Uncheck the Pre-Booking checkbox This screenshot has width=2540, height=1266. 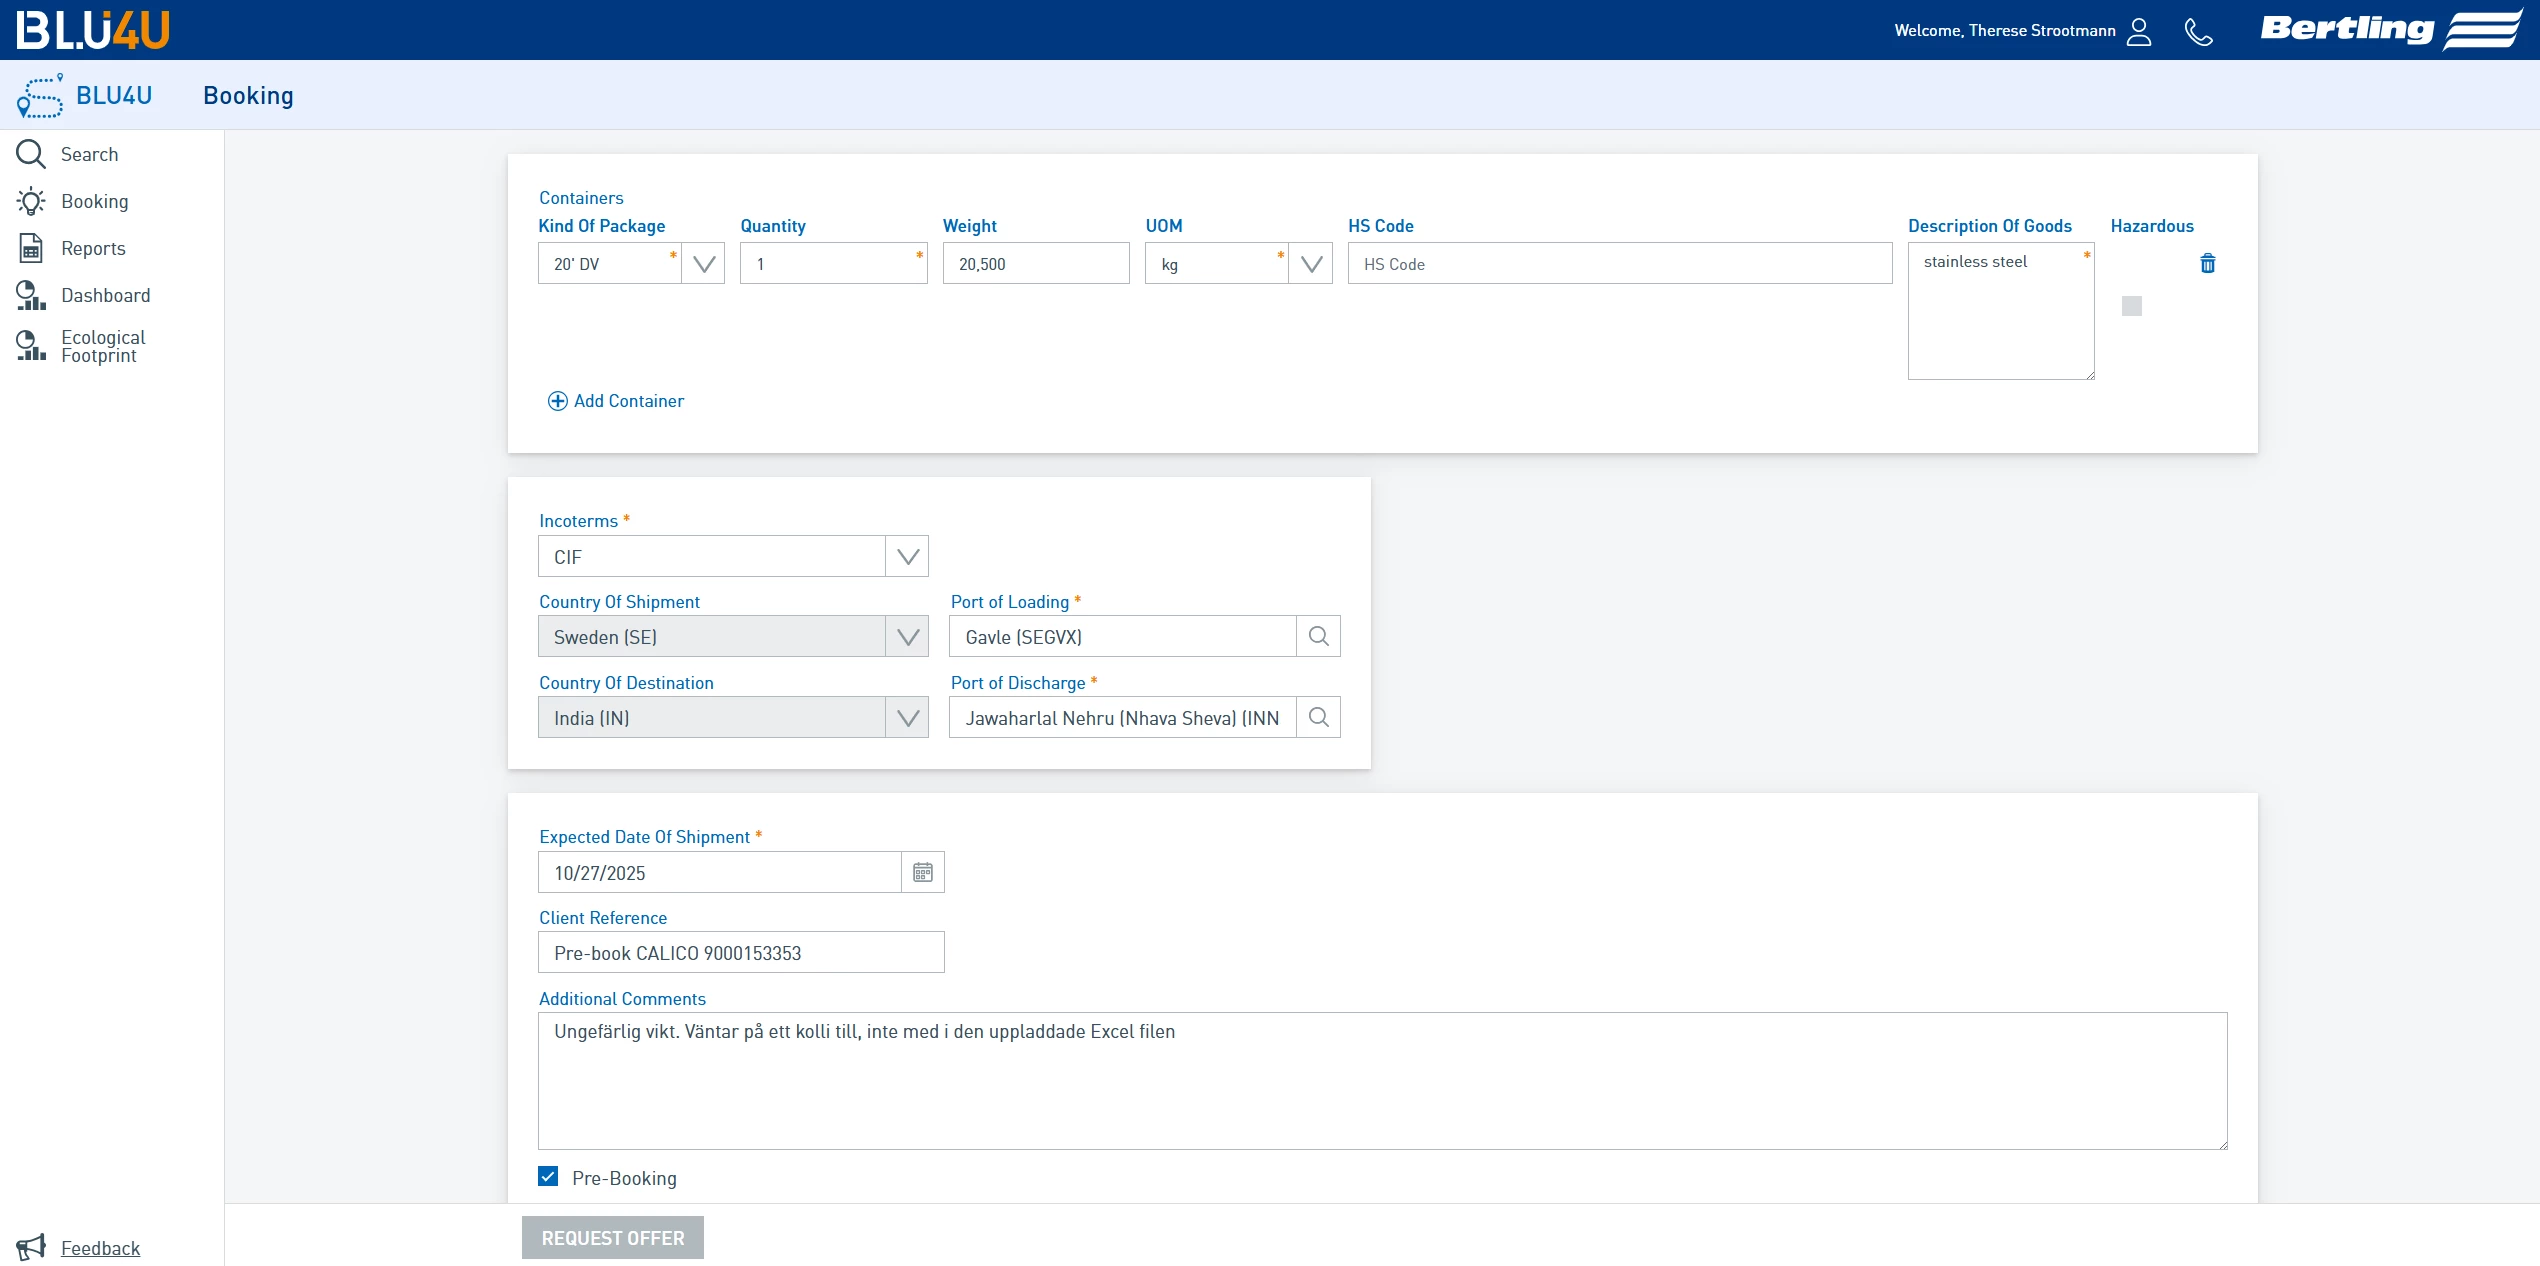coord(548,1176)
